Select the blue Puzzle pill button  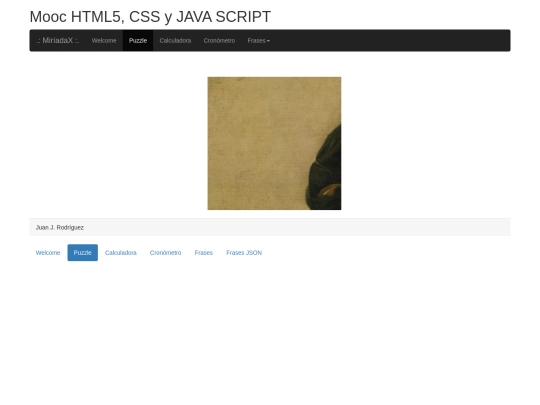click(x=83, y=253)
